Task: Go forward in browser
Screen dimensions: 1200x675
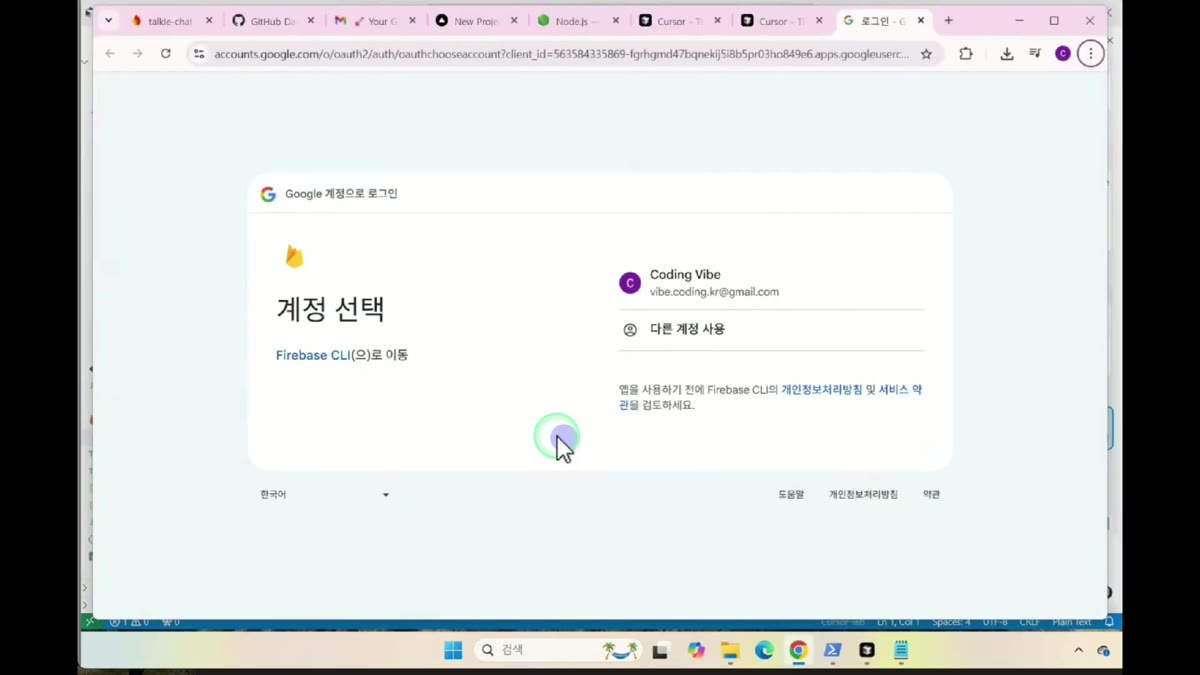Action: [x=138, y=54]
